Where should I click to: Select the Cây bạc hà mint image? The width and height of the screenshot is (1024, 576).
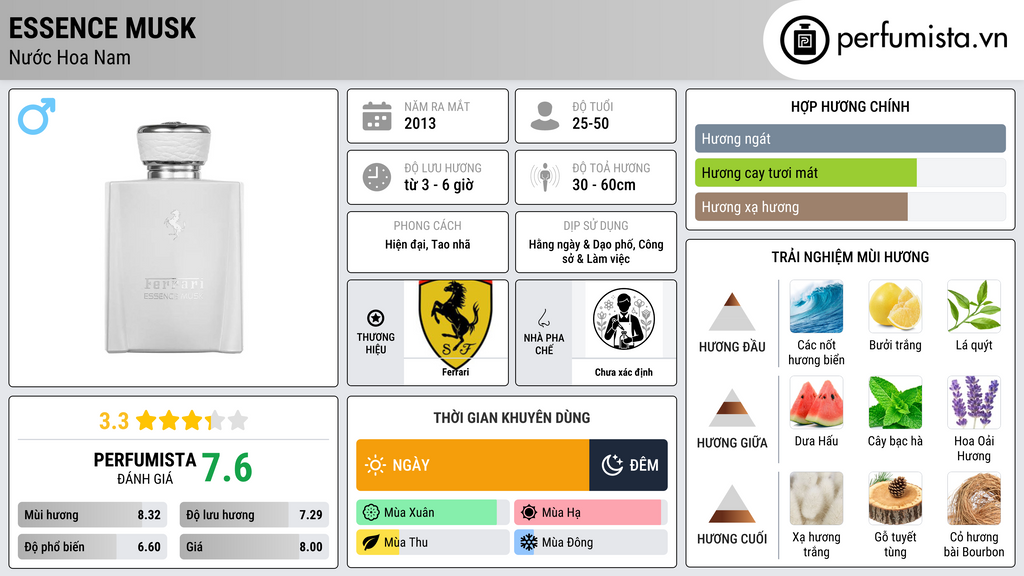[x=895, y=402]
